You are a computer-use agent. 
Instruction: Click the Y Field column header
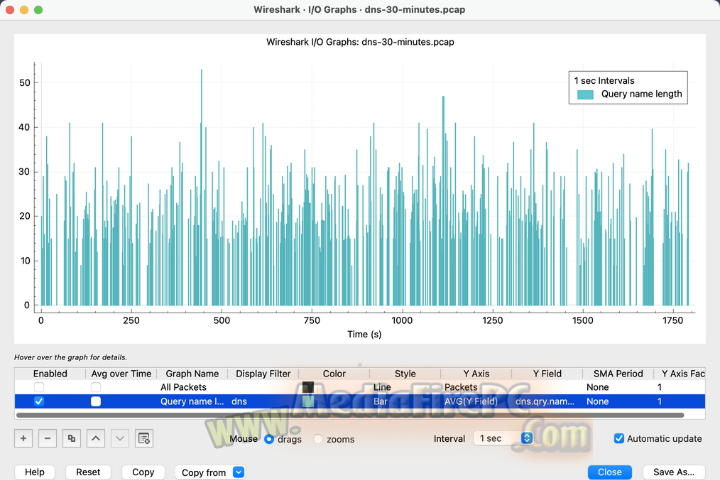547,373
